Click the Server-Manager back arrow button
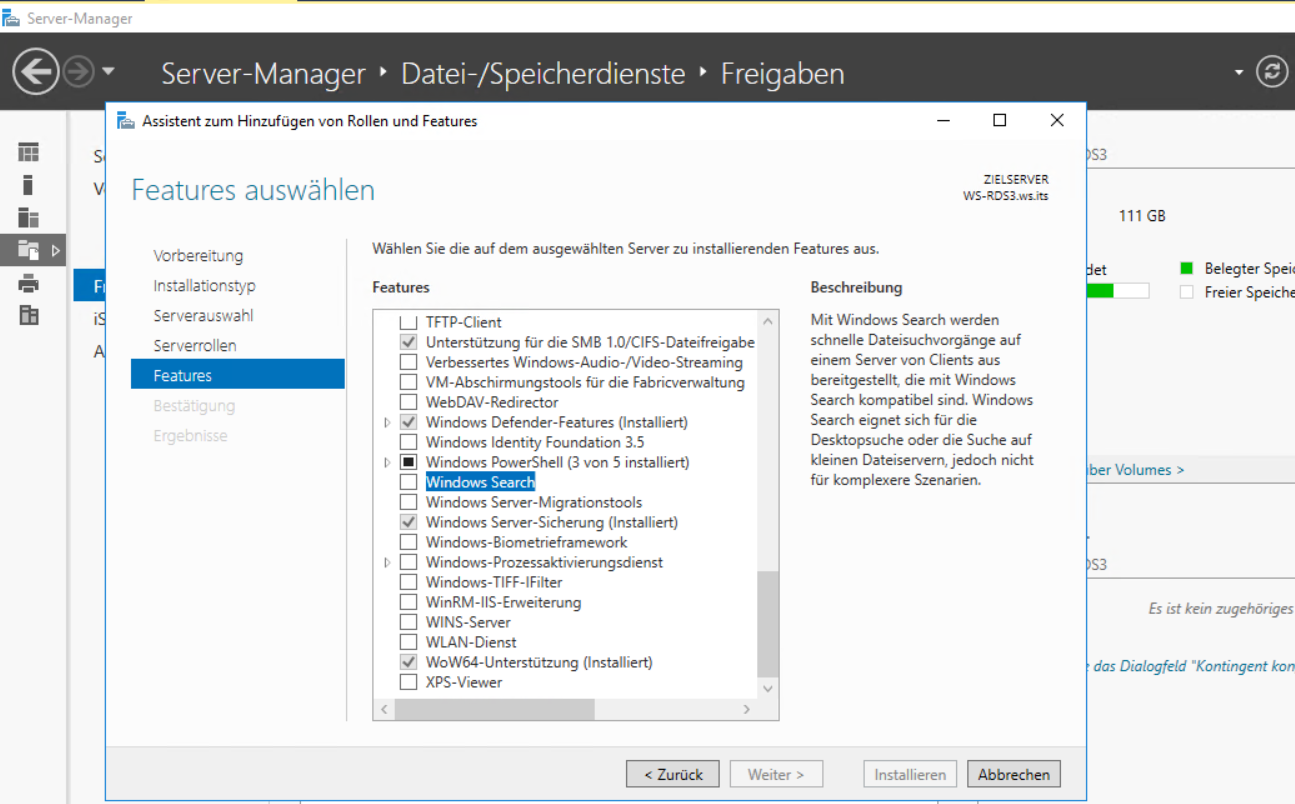Image resolution: width=1295 pixels, height=804 pixels. pyautogui.click(x=36, y=72)
